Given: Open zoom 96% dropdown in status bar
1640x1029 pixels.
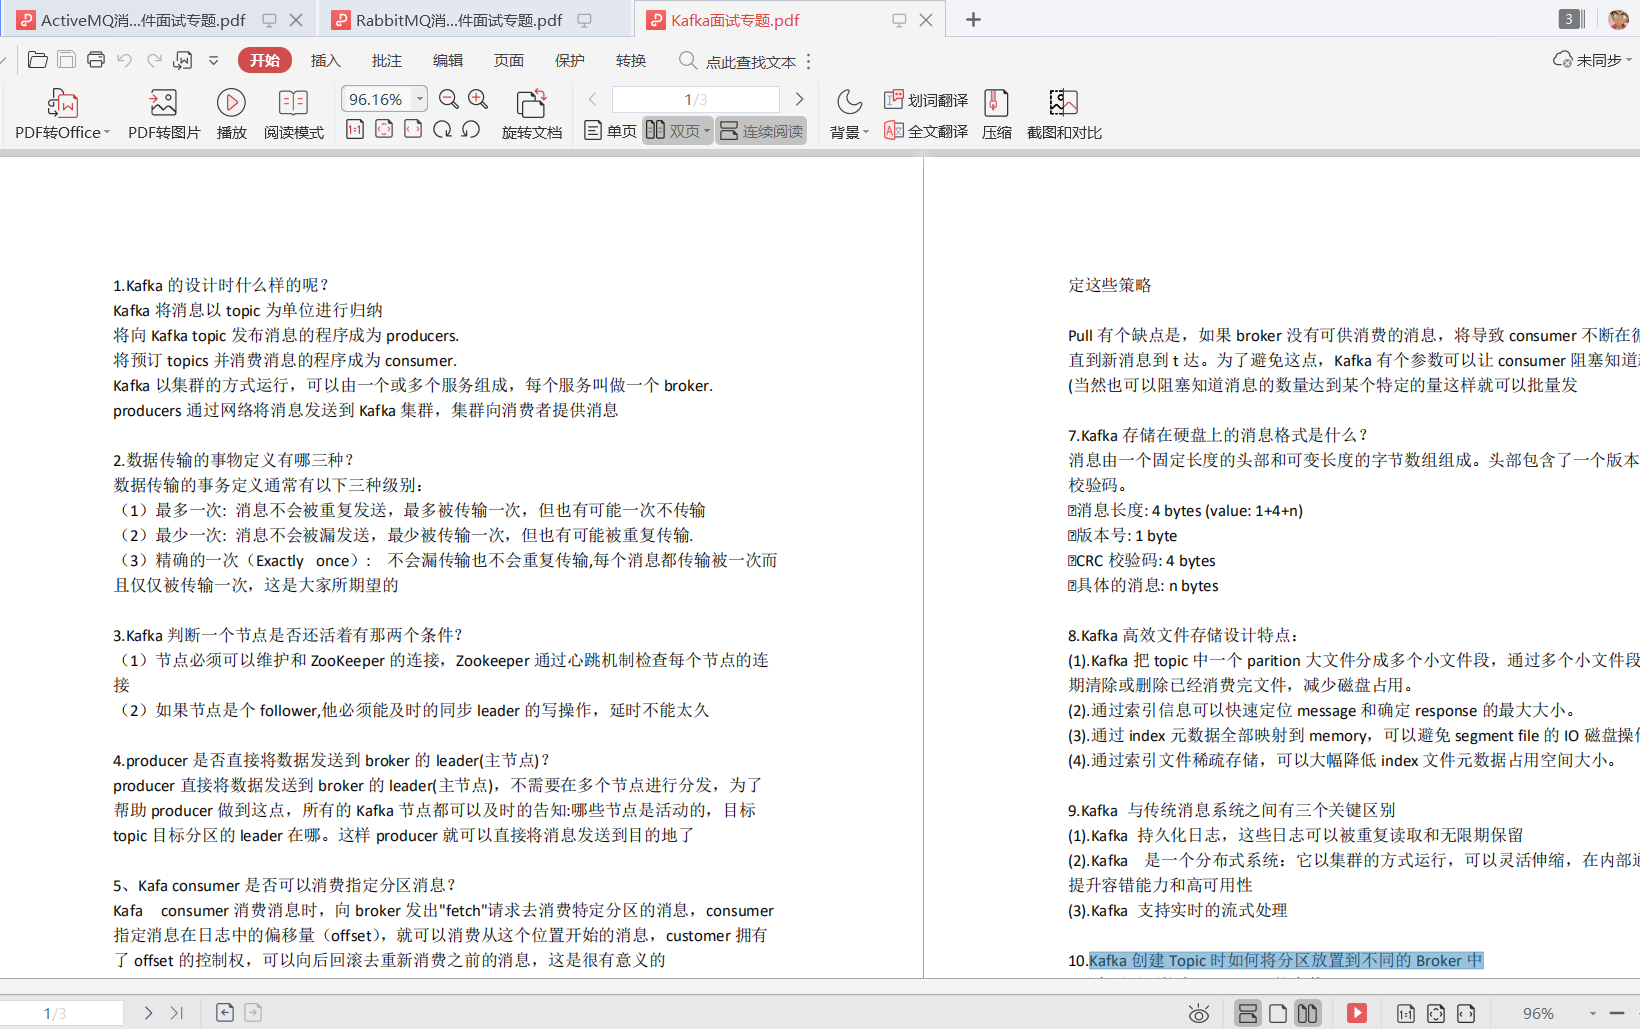Looking at the screenshot, I should tap(1593, 1013).
